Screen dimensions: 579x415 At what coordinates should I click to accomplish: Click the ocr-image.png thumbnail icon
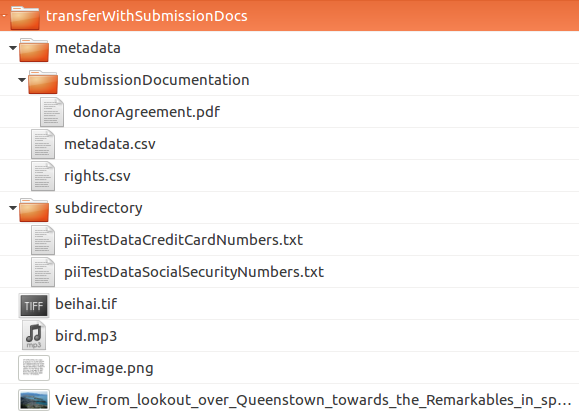[34, 368]
